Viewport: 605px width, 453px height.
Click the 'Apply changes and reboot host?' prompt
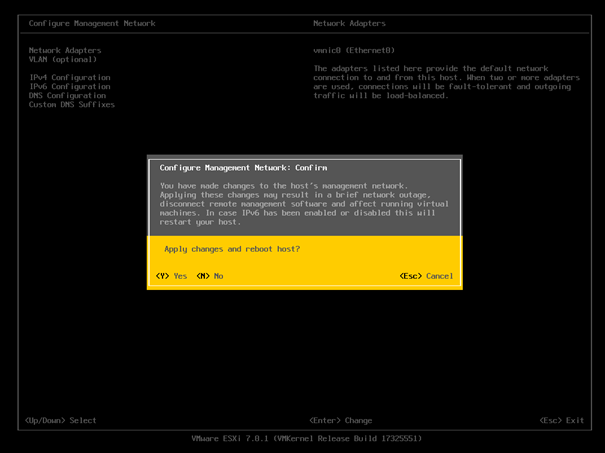click(x=232, y=248)
